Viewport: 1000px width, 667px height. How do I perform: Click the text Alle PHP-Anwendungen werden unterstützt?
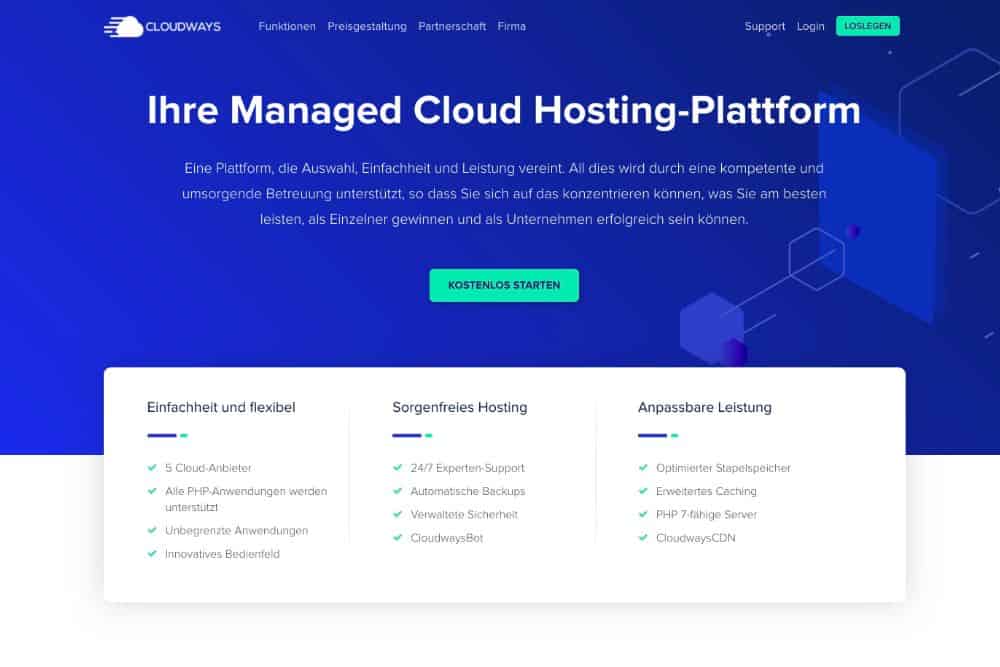point(246,499)
